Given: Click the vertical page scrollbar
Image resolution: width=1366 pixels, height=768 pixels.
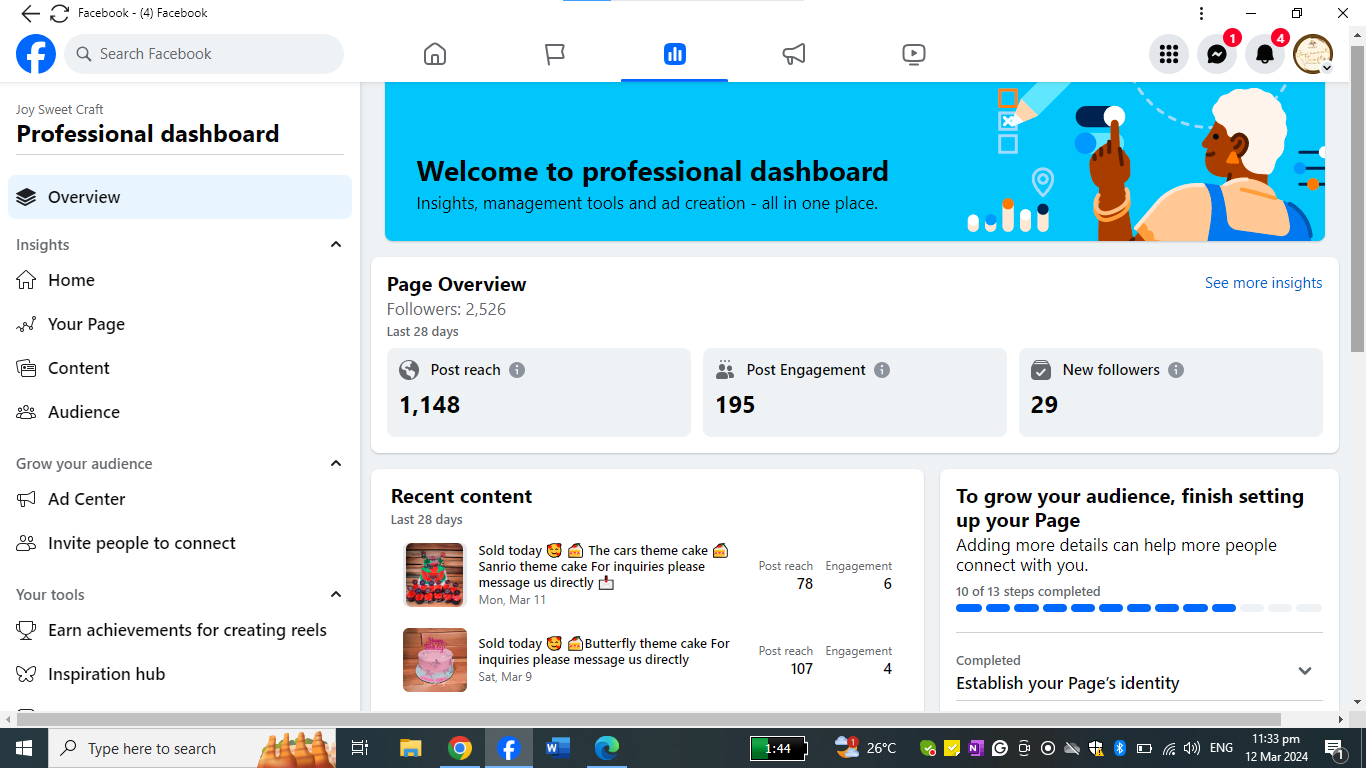Looking at the screenshot, I should coord(1357,200).
